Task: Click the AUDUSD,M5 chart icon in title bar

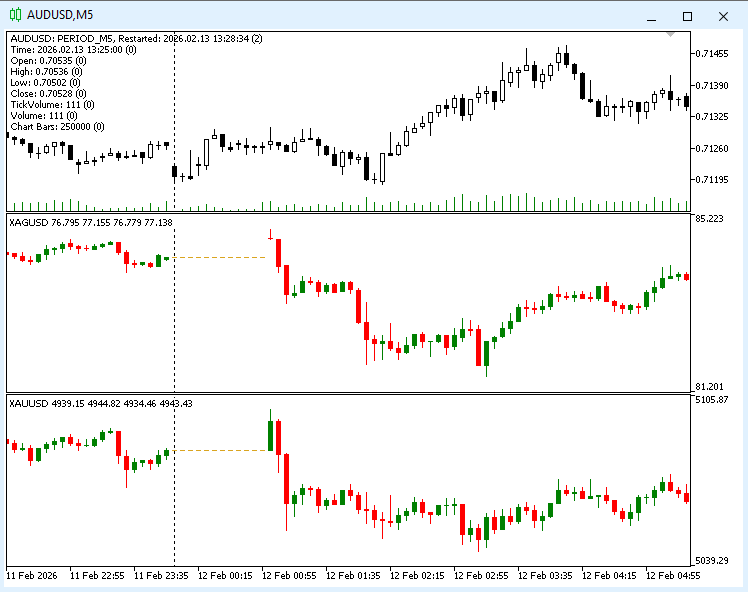Action: coord(15,15)
